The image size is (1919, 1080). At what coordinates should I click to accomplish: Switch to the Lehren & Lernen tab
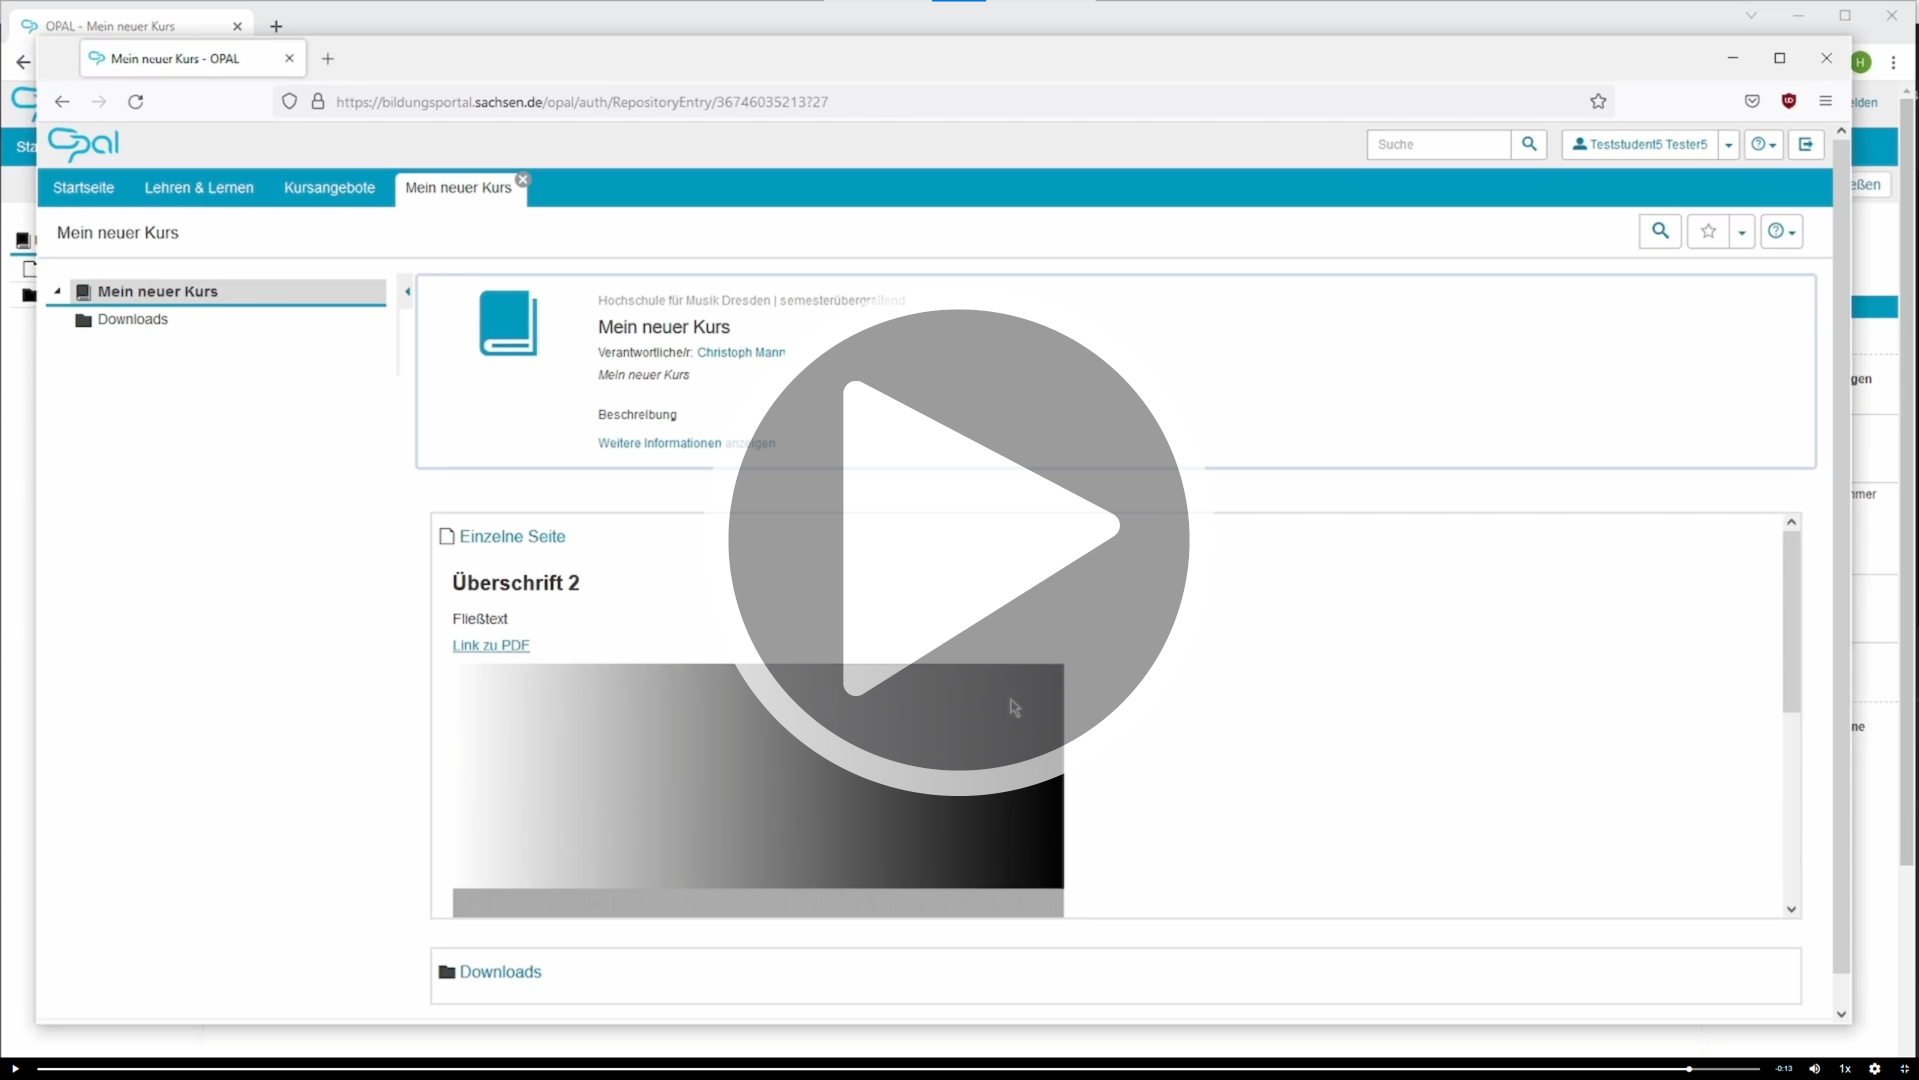click(199, 188)
